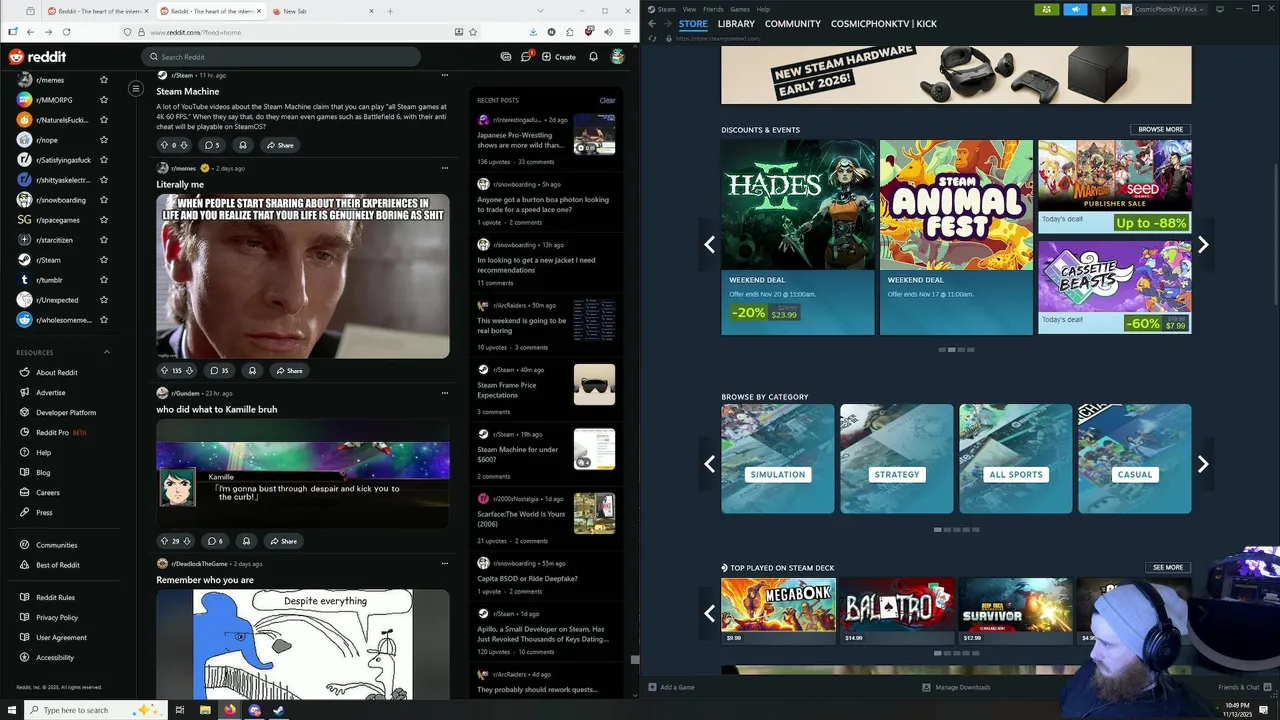Click Reddit Create post button

(559, 57)
